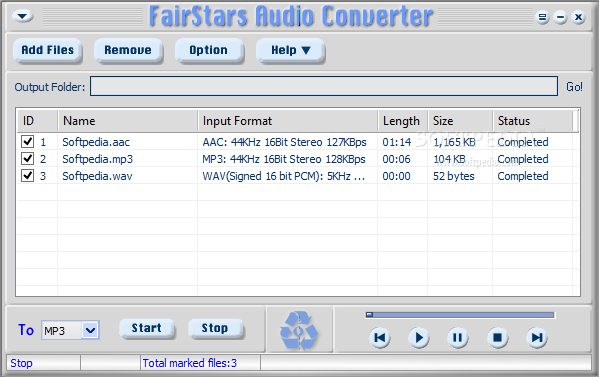Select the Softpedia.mp3 file name

click(97, 159)
